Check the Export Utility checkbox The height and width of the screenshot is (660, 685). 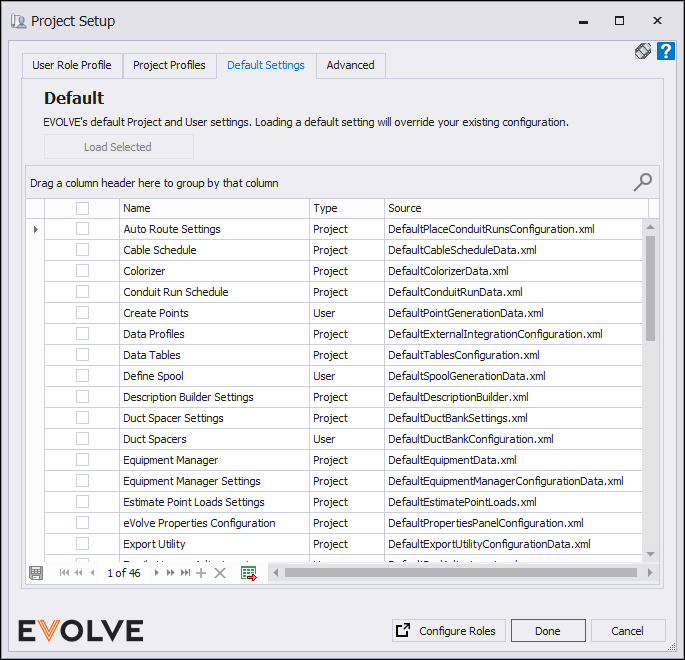pos(82,544)
